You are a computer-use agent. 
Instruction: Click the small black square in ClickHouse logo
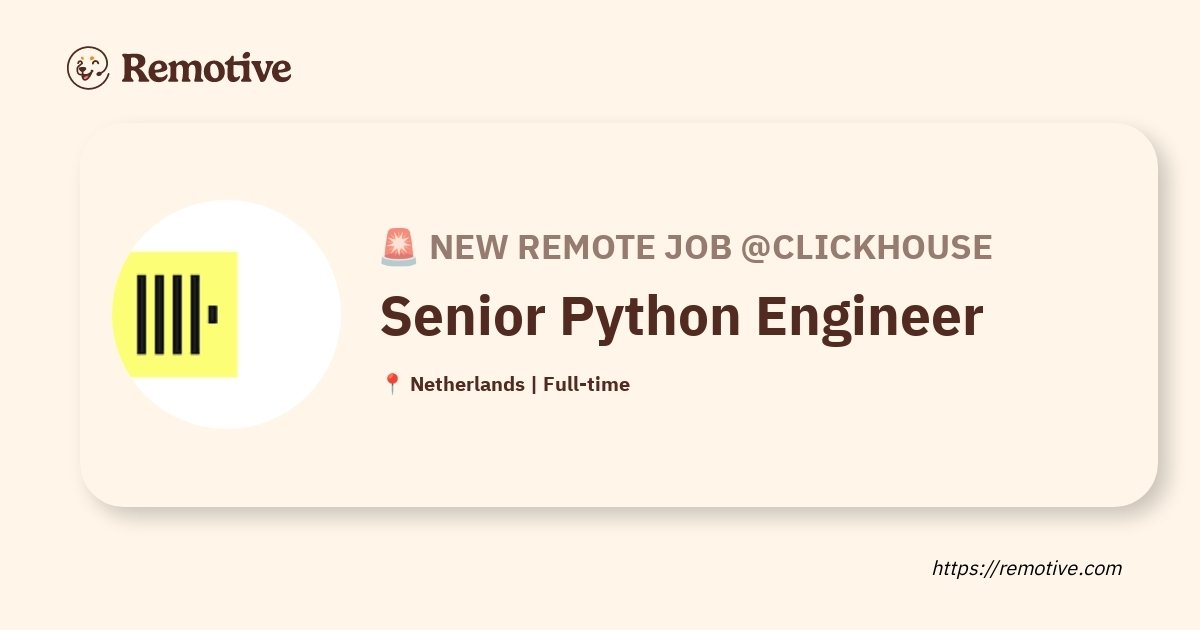coord(212,314)
